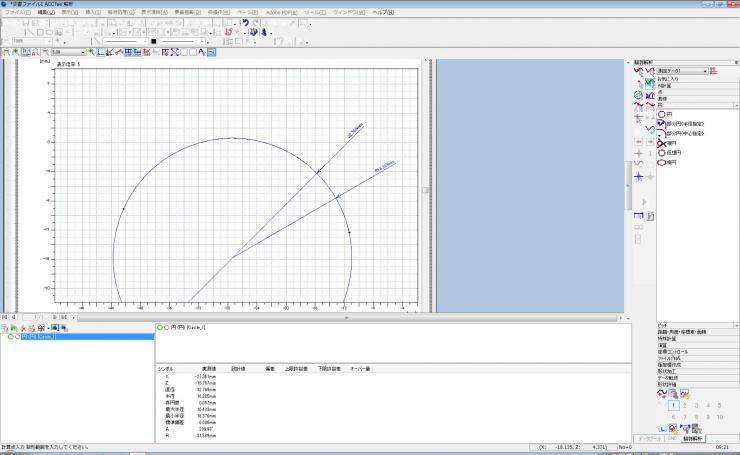Screen dimensions: 740x455
Task: Collapse the 円 category dropdown arrow
Action: (736, 105)
